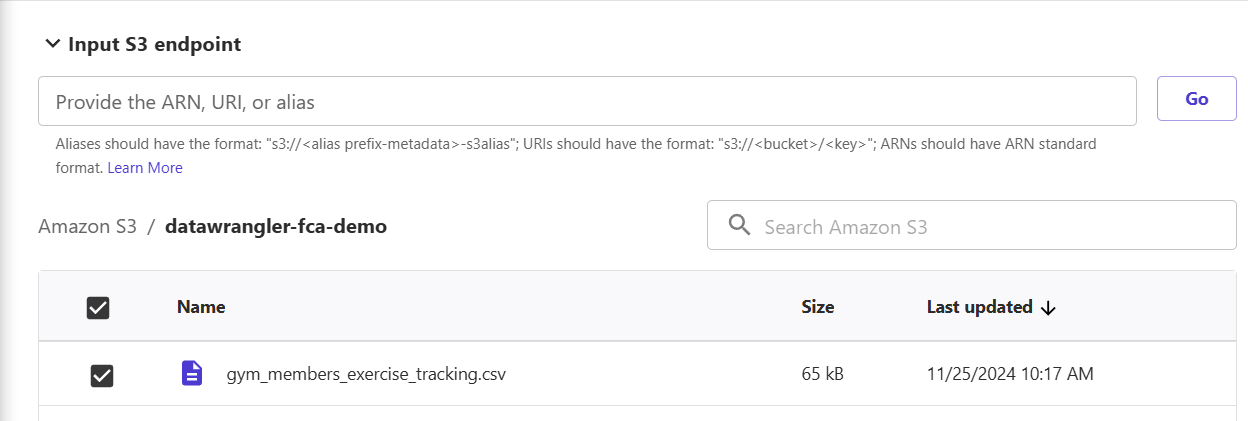This screenshot has height=421, width=1248.
Task: Focus the Search Amazon S3 box
Action: click(971, 226)
